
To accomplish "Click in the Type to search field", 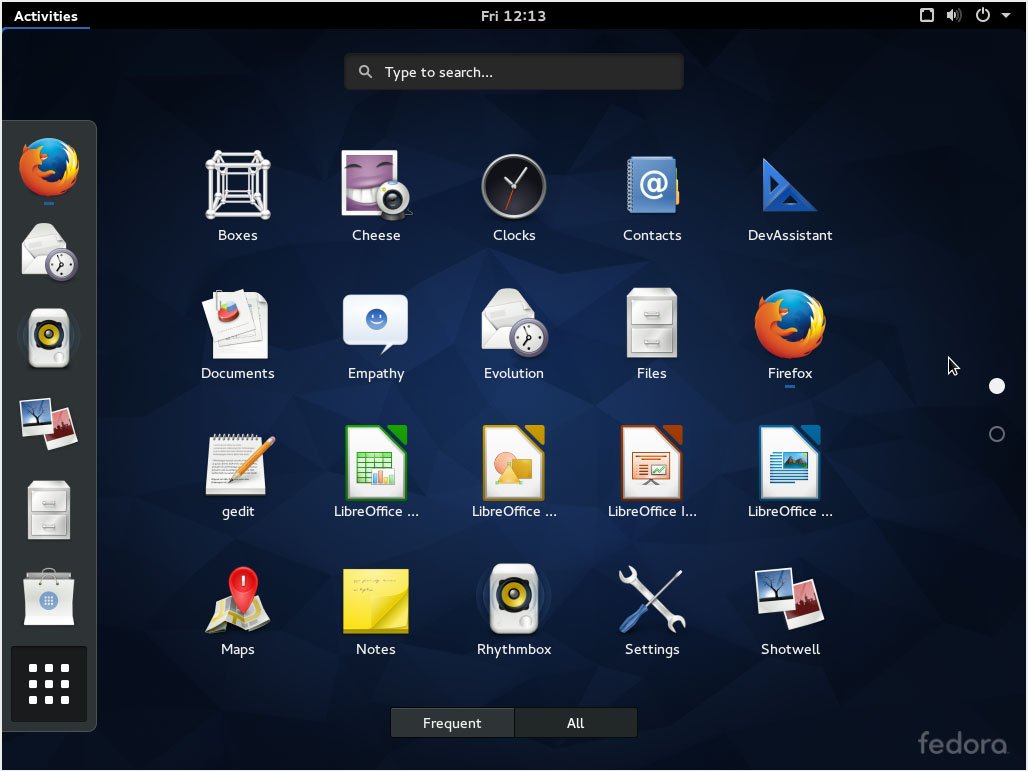I will coord(514,72).
